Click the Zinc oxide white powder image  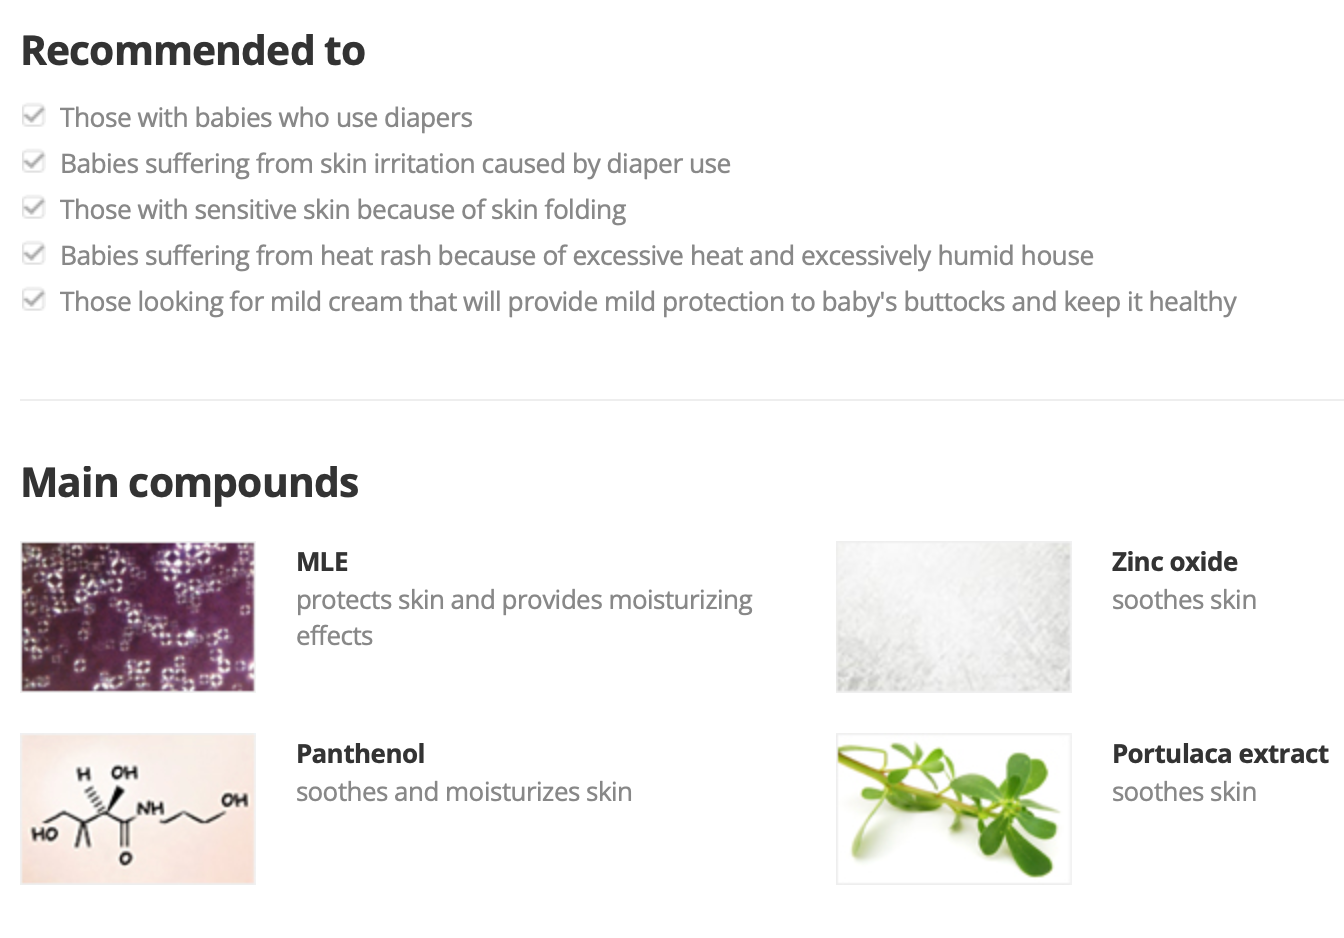[x=953, y=617]
